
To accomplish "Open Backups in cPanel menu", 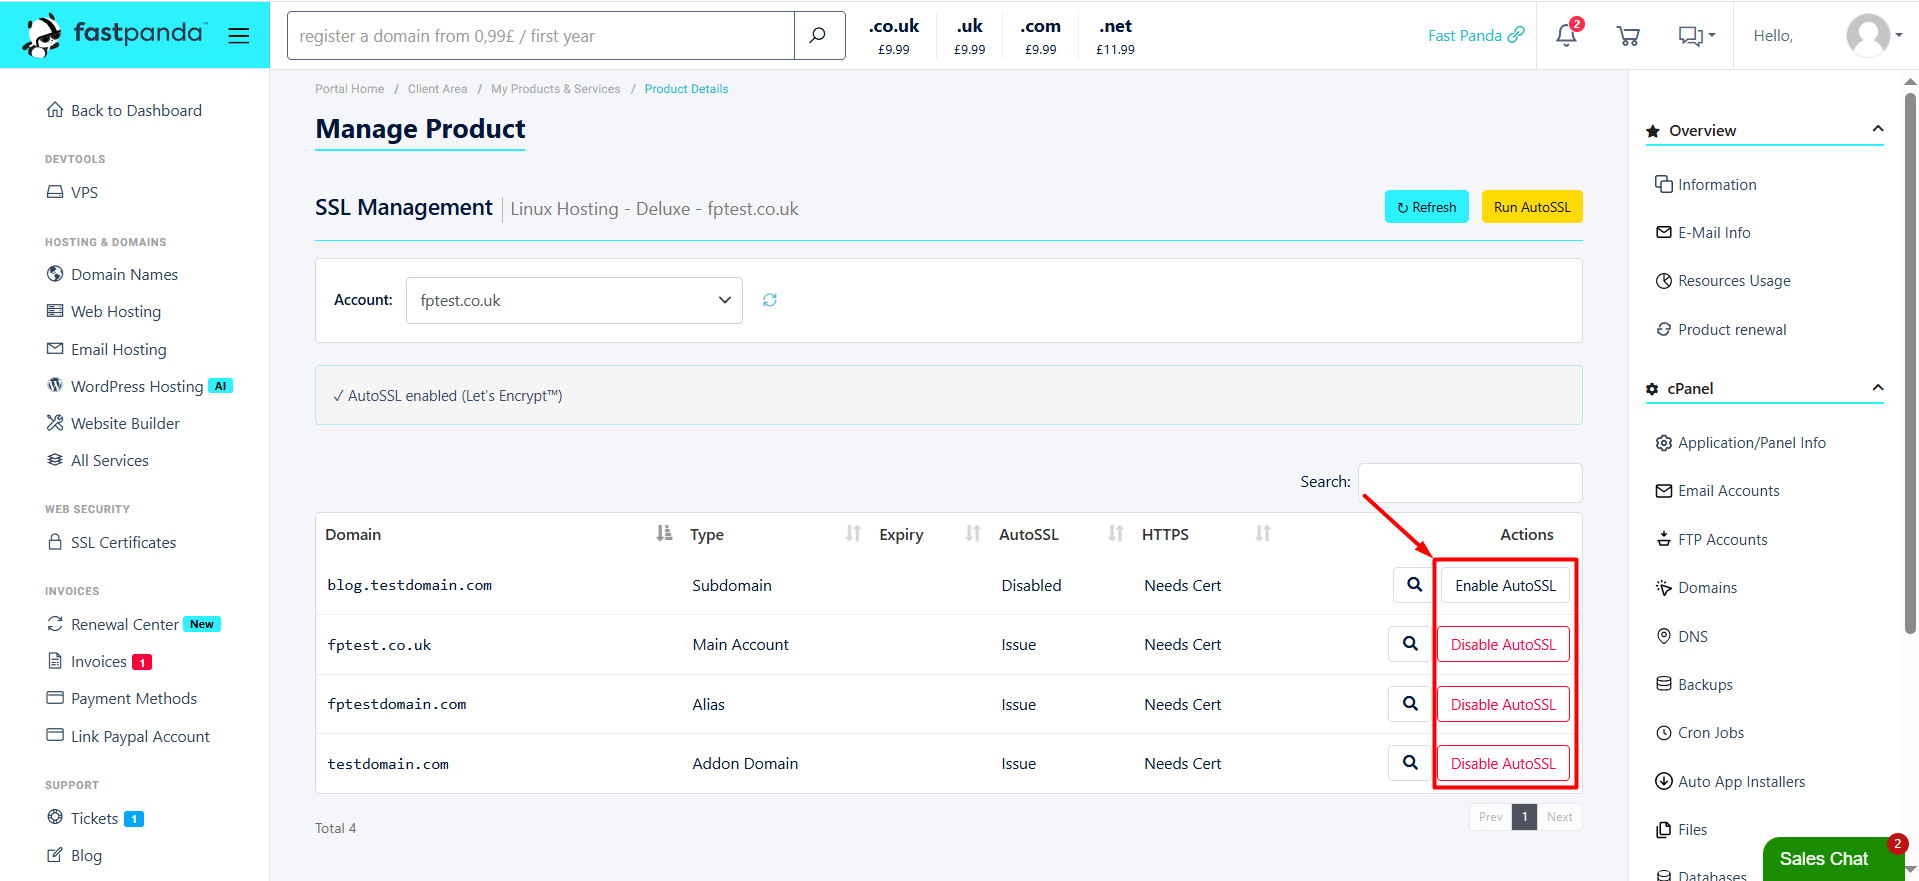I will 1694,684.
